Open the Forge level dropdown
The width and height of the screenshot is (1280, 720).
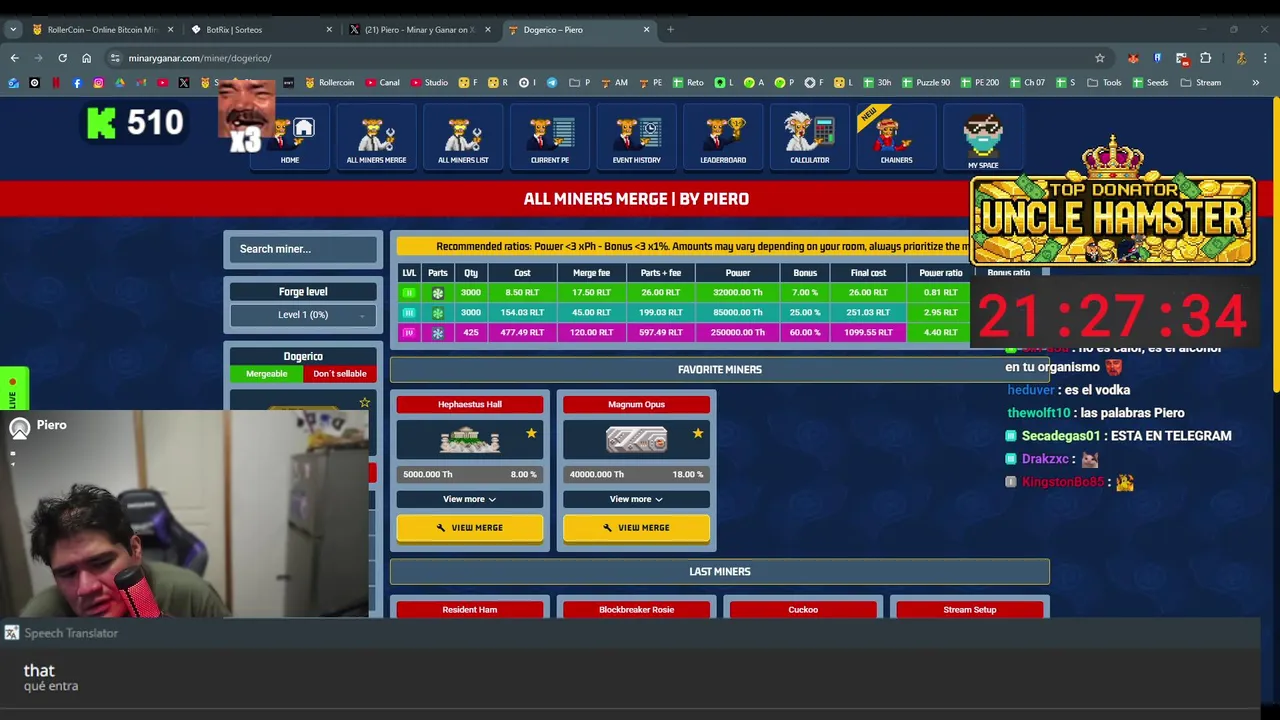click(303, 315)
